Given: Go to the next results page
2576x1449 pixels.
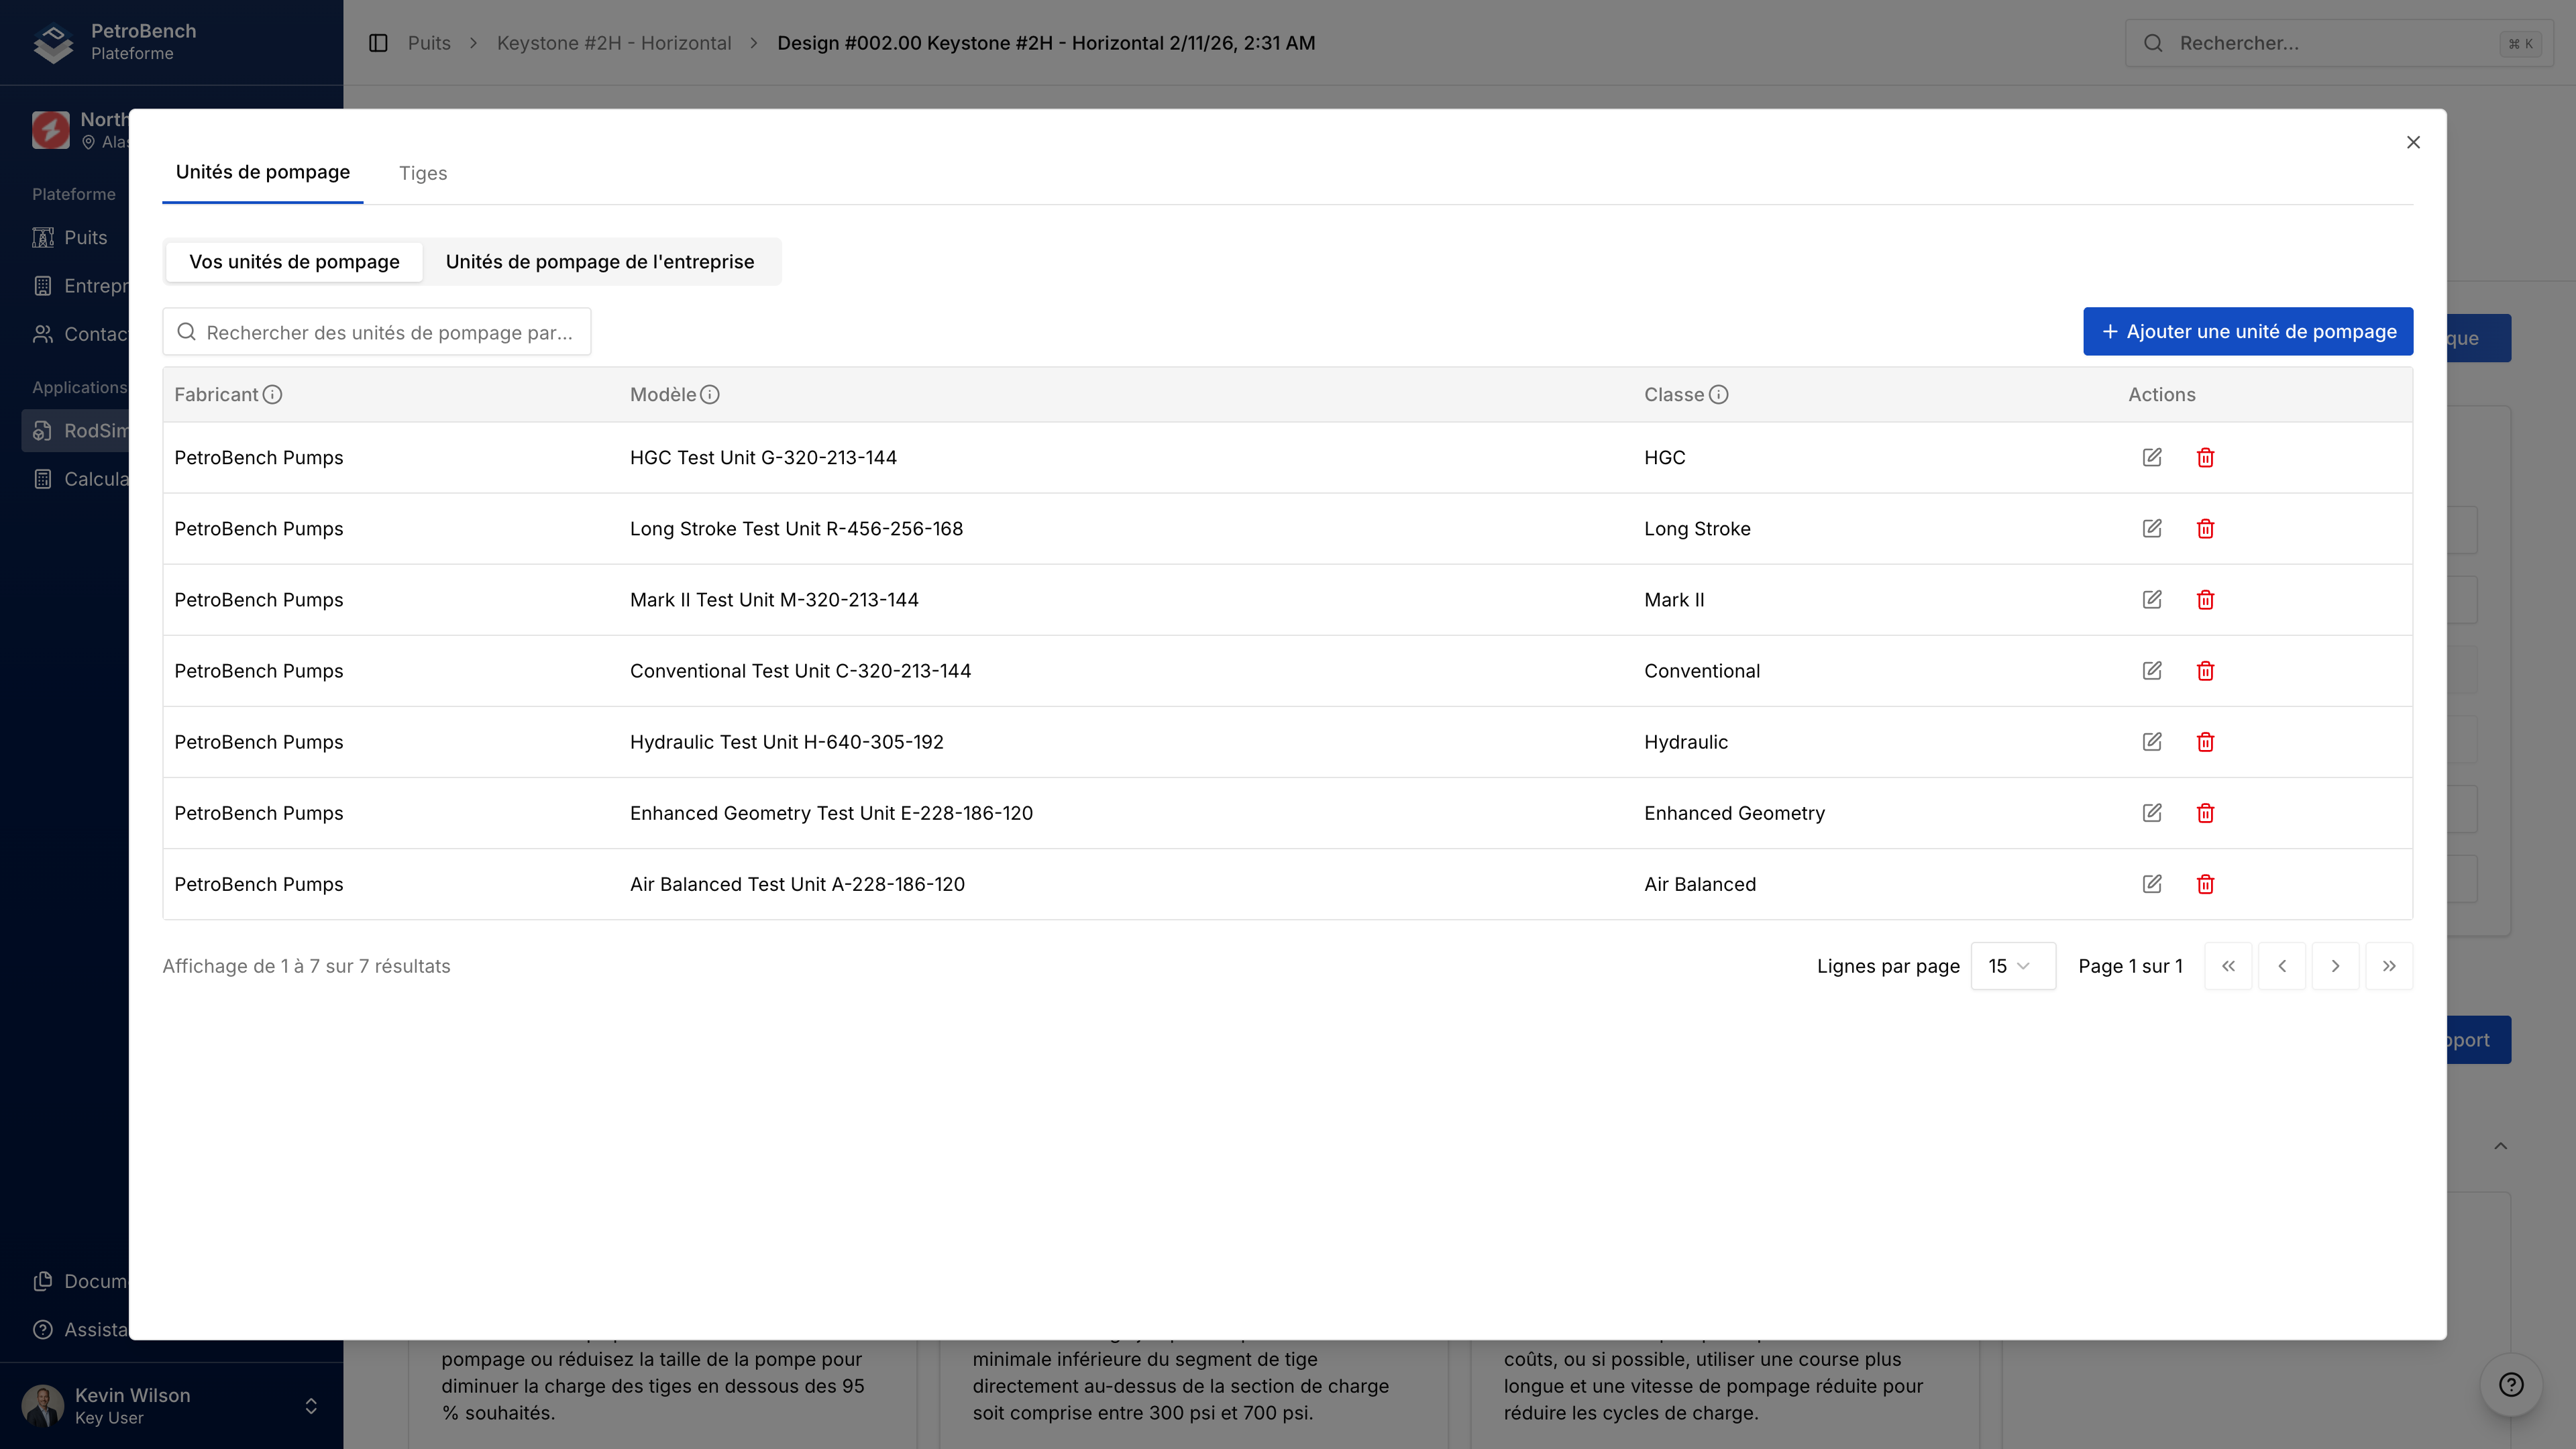Looking at the screenshot, I should [x=2335, y=965].
